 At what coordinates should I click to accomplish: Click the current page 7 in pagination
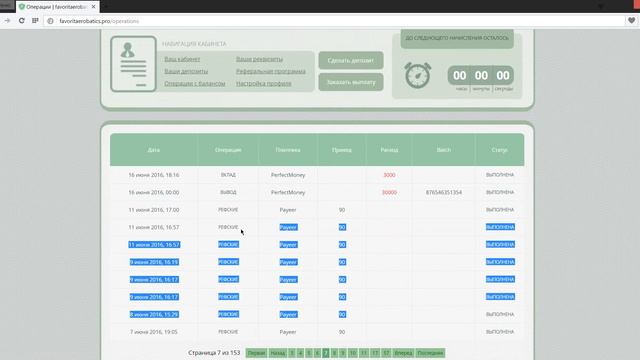click(326, 353)
